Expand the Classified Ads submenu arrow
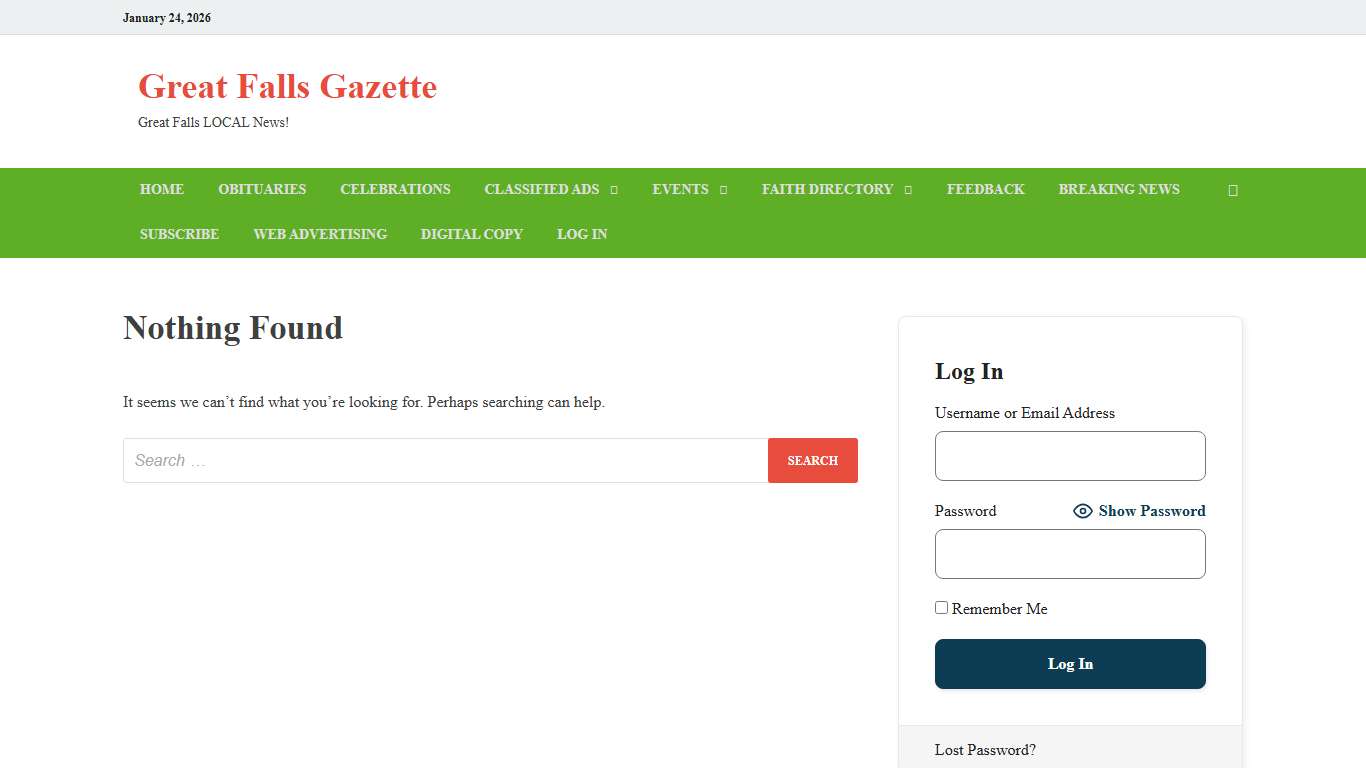This screenshot has height=768, width=1366. tap(614, 190)
